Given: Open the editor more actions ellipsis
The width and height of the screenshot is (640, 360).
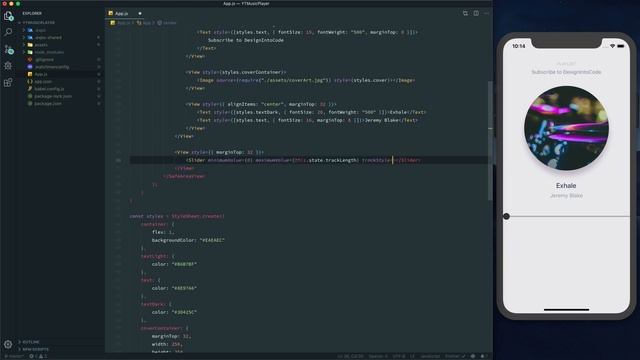Looking at the screenshot, I should click(486, 13).
